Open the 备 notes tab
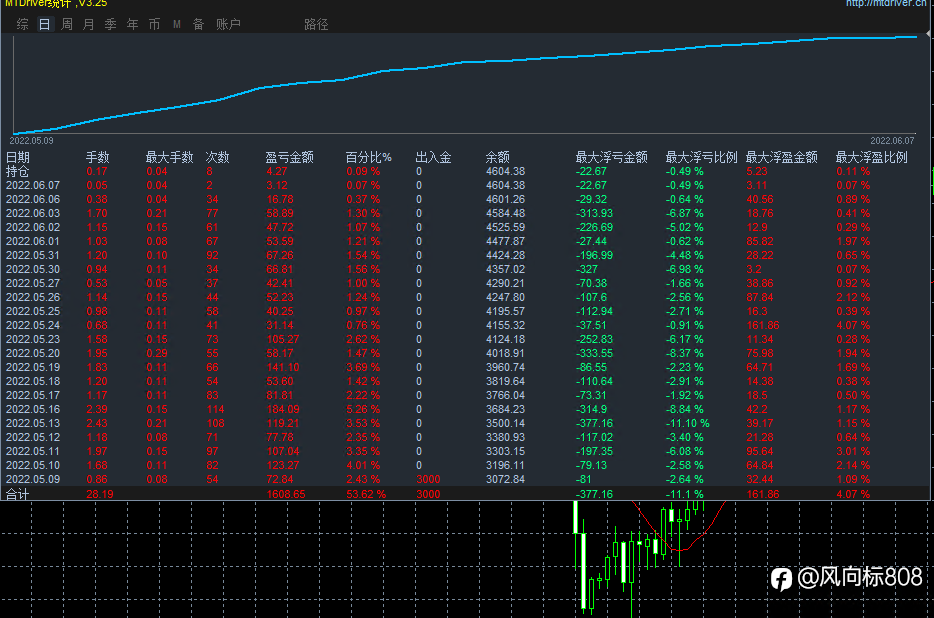934x618 pixels. point(198,24)
